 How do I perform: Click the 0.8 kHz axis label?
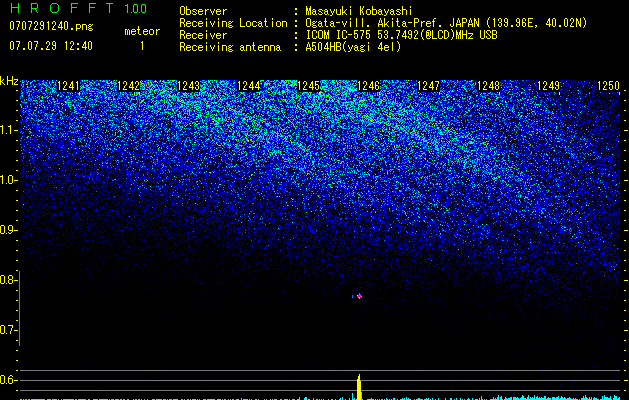(8, 280)
